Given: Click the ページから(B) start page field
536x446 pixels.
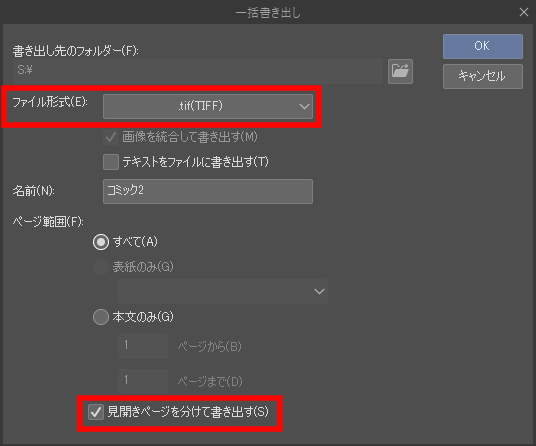Looking at the screenshot, I should (143, 346).
